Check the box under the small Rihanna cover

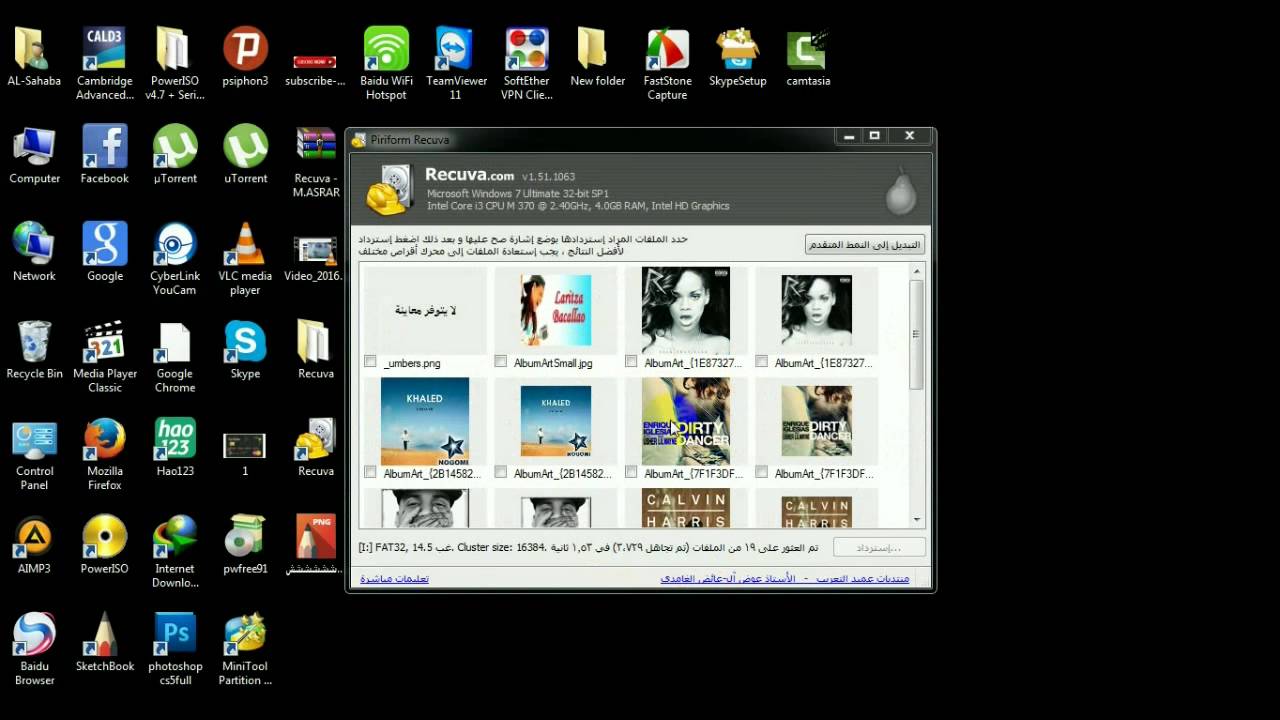coord(761,362)
